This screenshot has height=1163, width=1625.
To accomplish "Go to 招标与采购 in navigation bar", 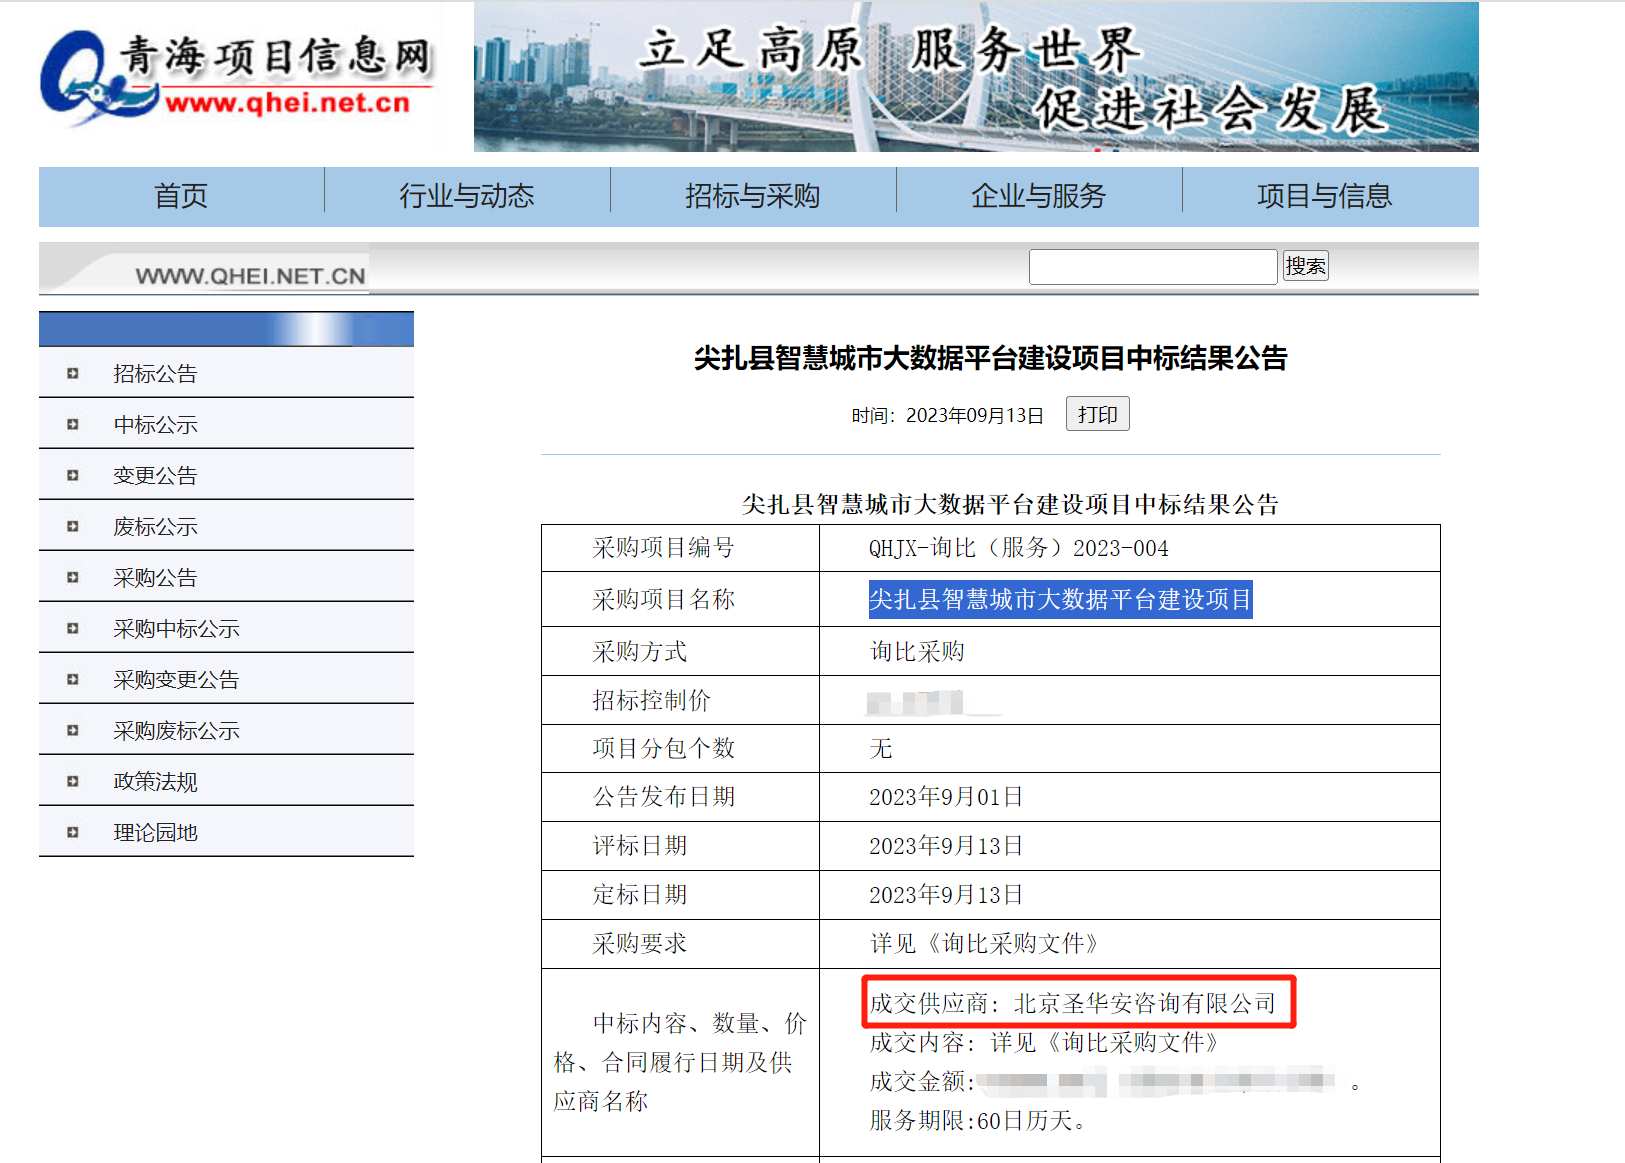I will pyautogui.click(x=753, y=196).
